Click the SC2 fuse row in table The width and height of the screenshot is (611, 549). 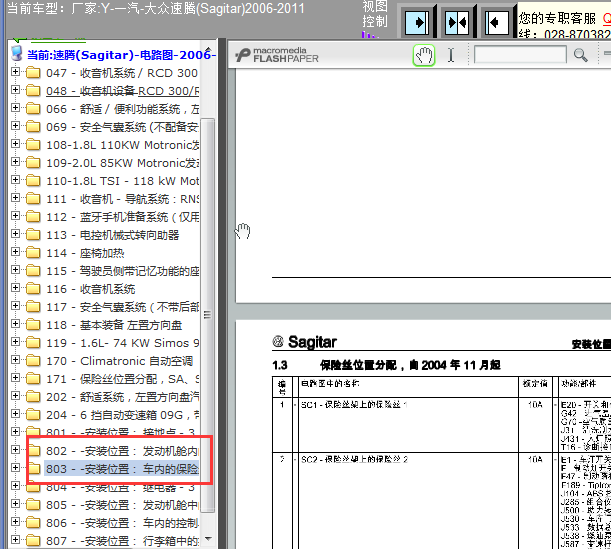coord(441,501)
